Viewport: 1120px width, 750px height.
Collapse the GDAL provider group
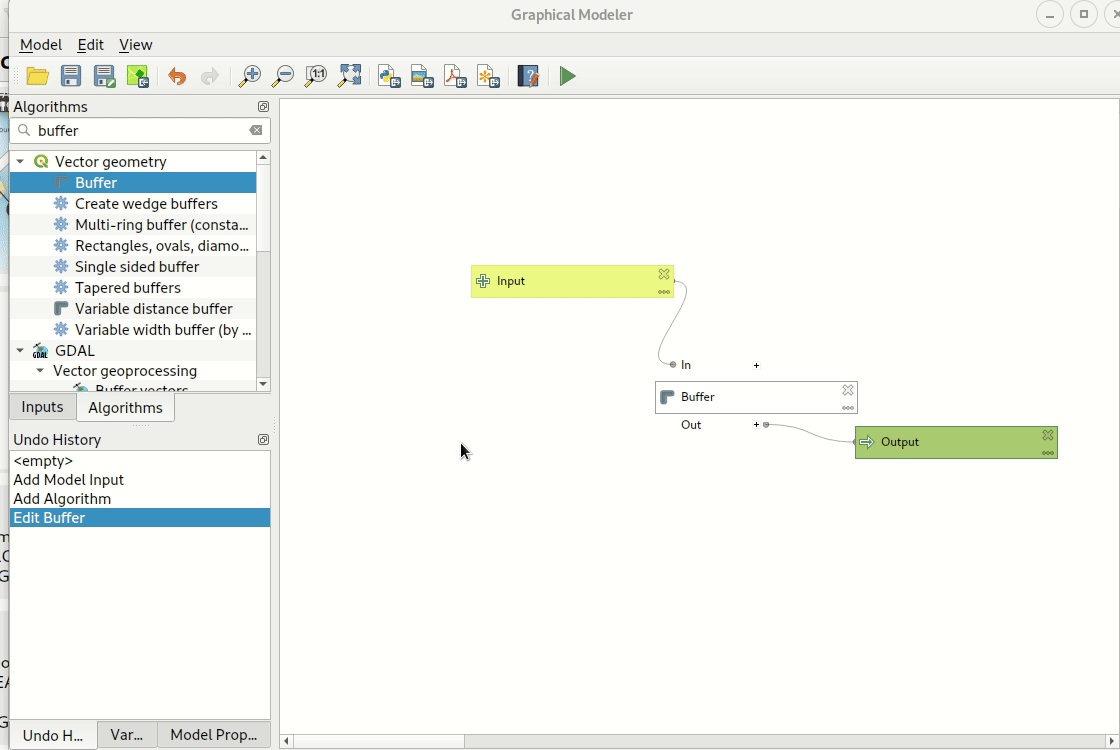click(20, 350)
